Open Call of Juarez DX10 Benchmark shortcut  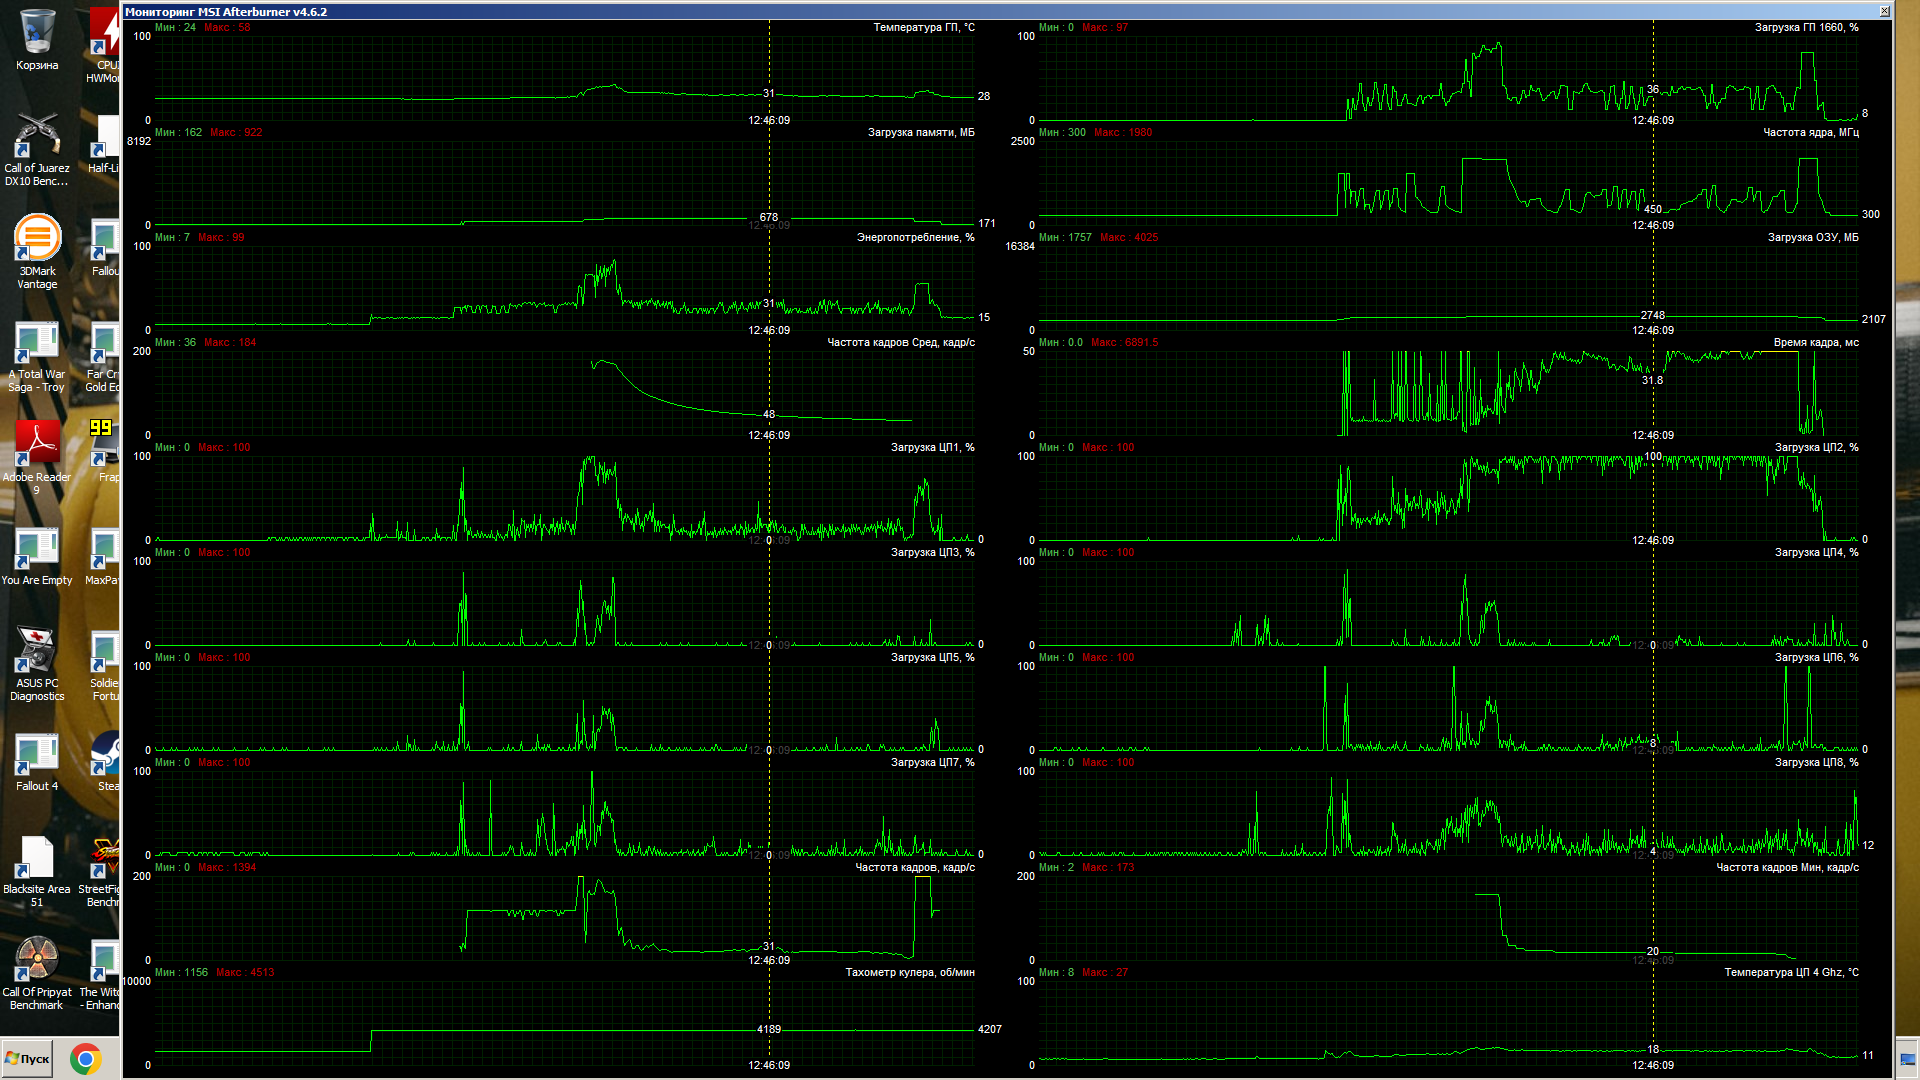coord(37,140)
